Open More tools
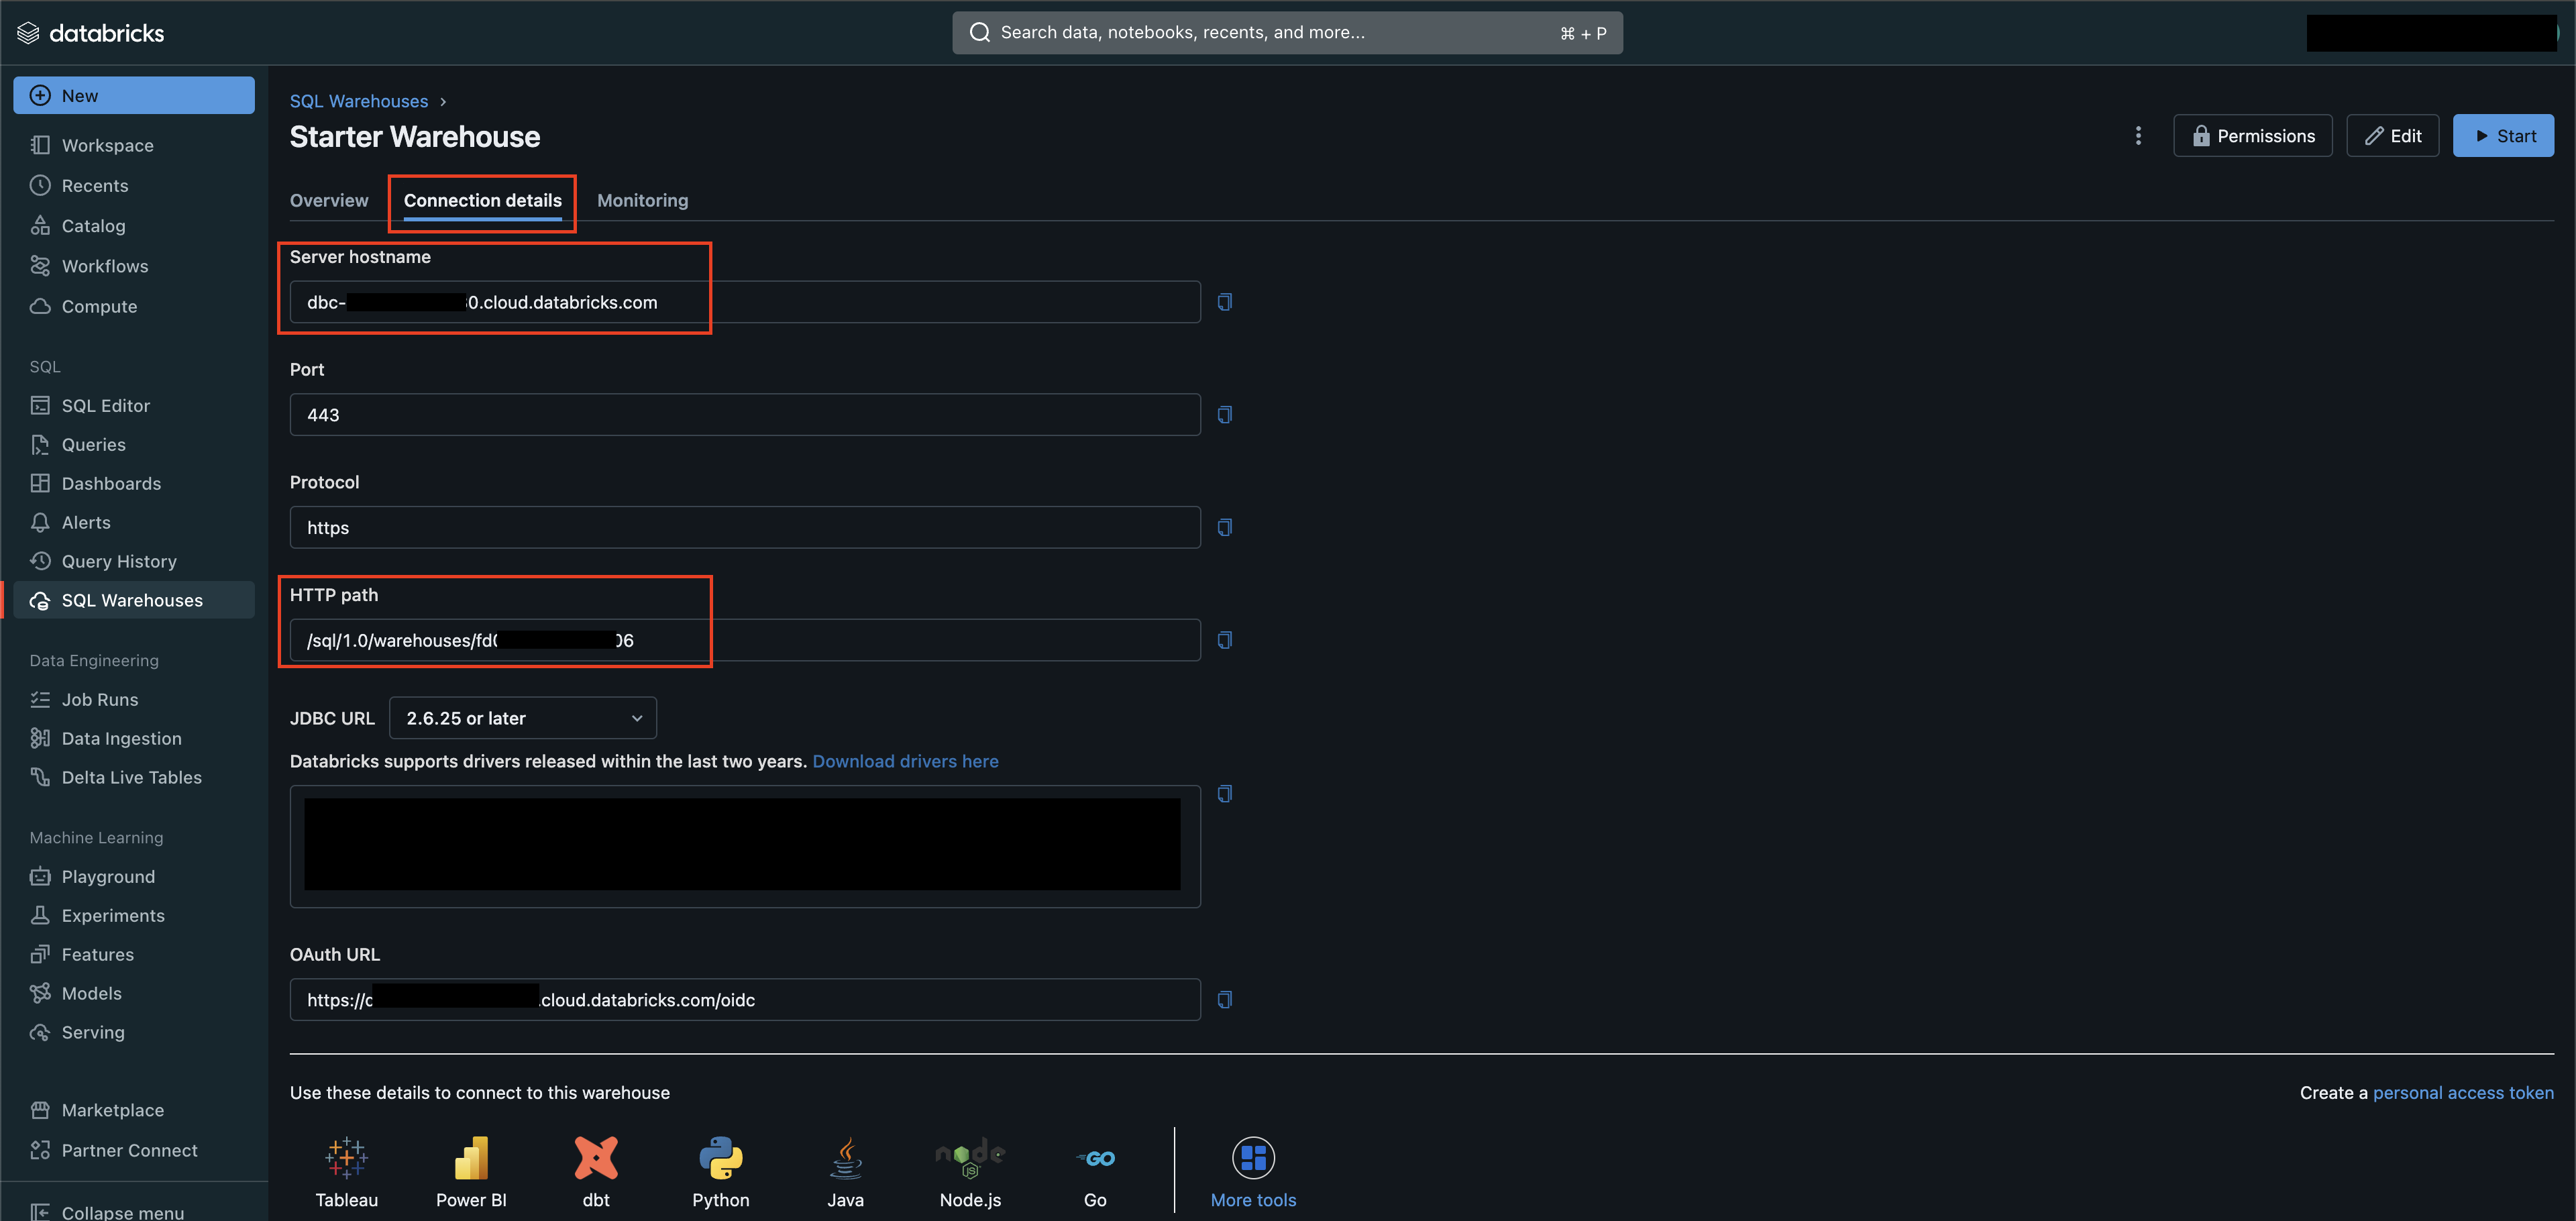This screenshot has width=2576, height=1221. pos(1253,1172)
